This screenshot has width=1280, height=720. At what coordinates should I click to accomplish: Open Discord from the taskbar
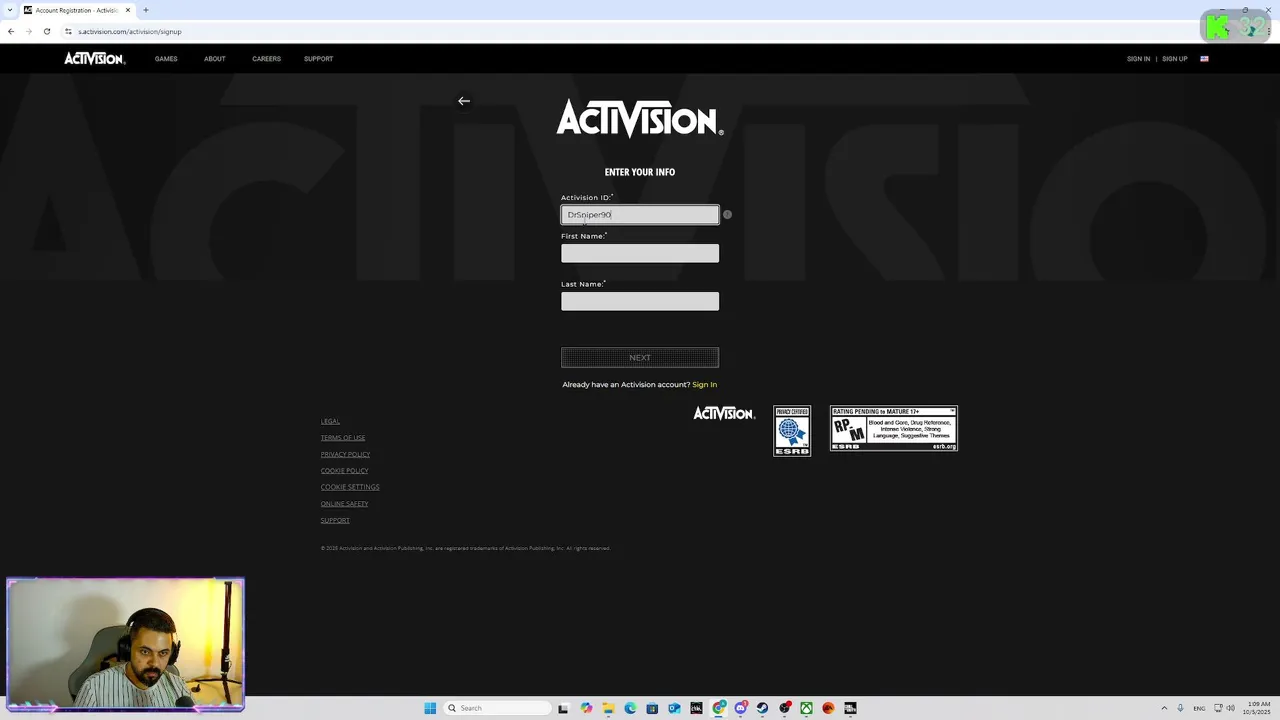(740, 708)
